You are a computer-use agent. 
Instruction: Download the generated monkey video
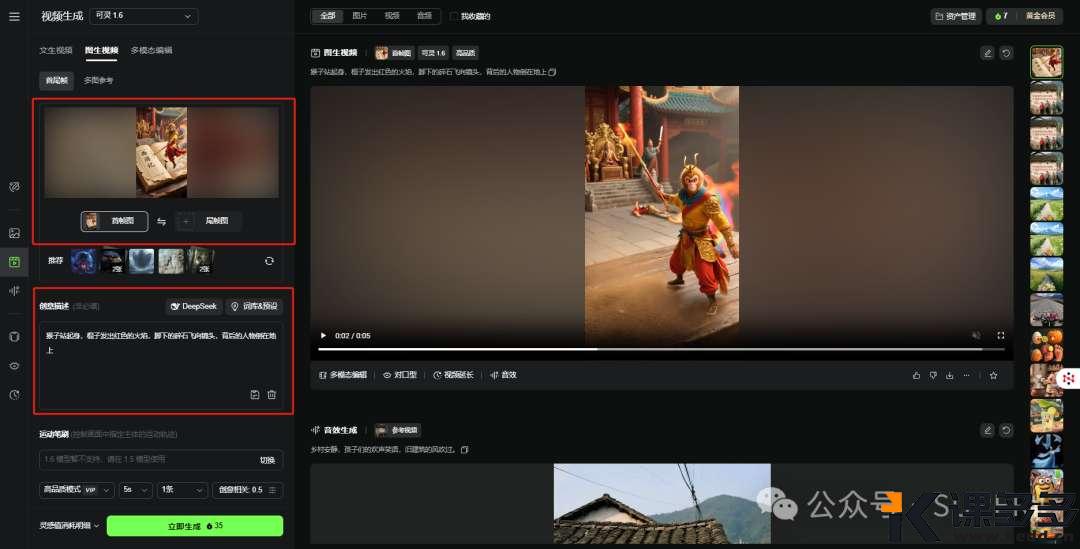coord(949,375)
